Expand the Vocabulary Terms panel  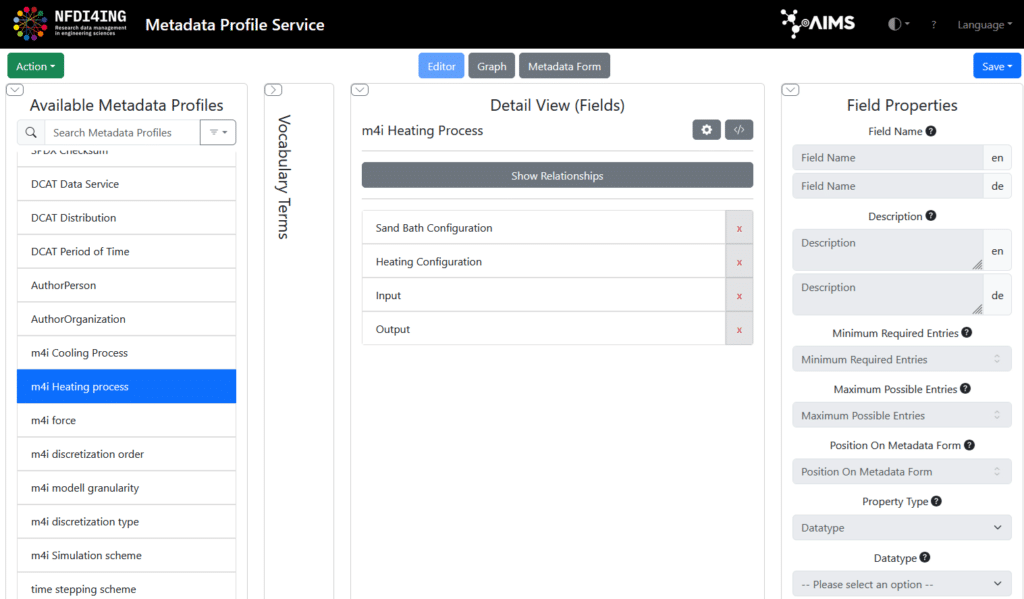click(x=273, y=90)
